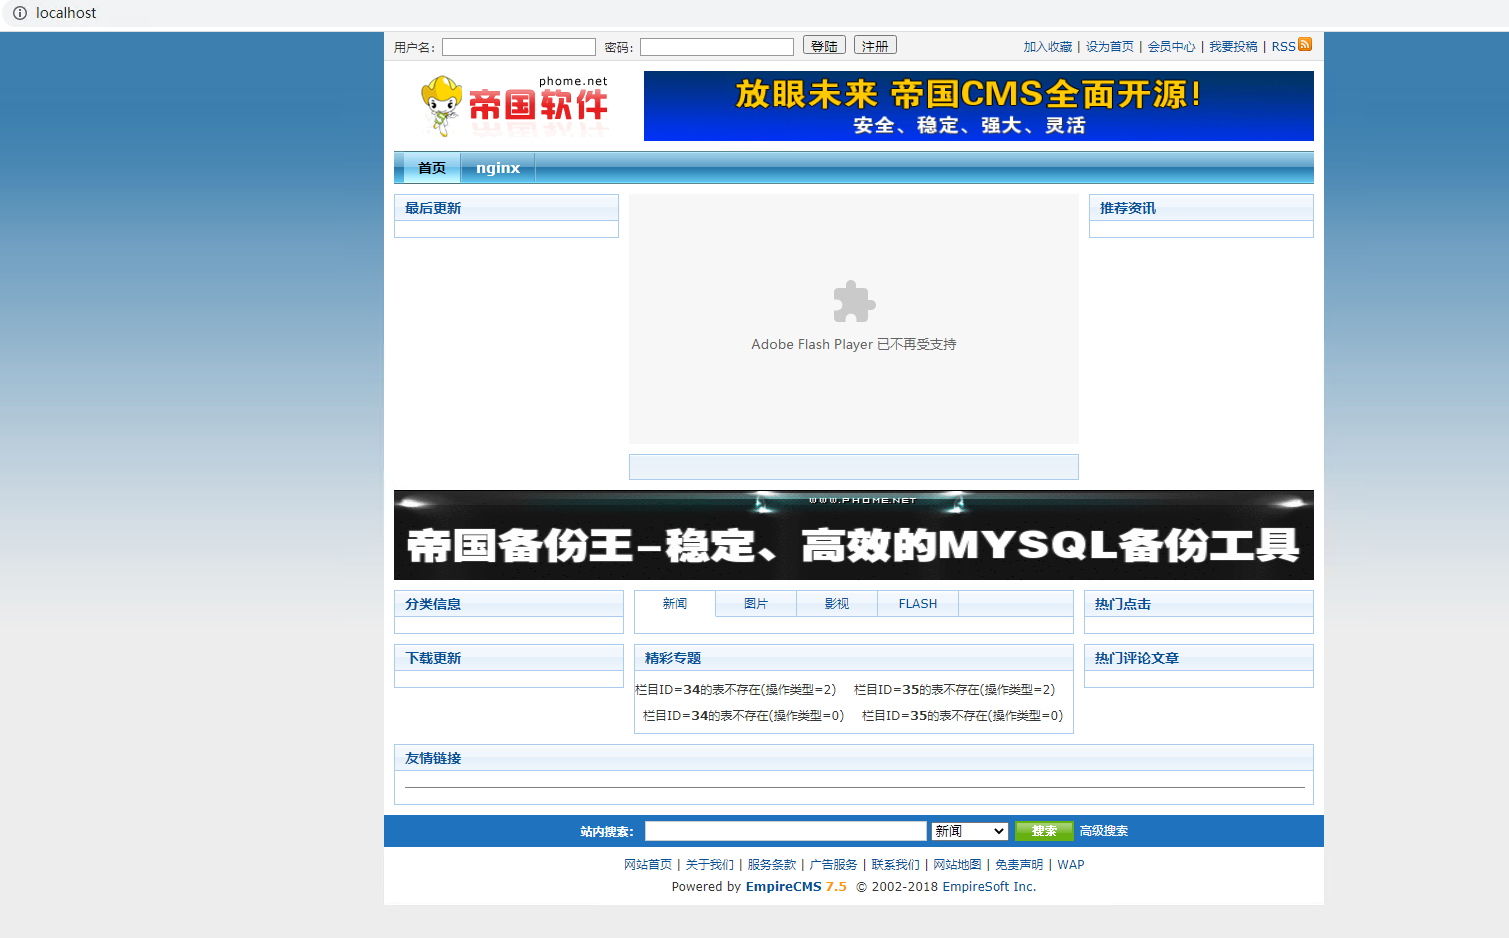Click the EmpireCMS 7.5 footer link
Image resolution: width=1509 pixels, height=938 pixels.
click(796, 886)
